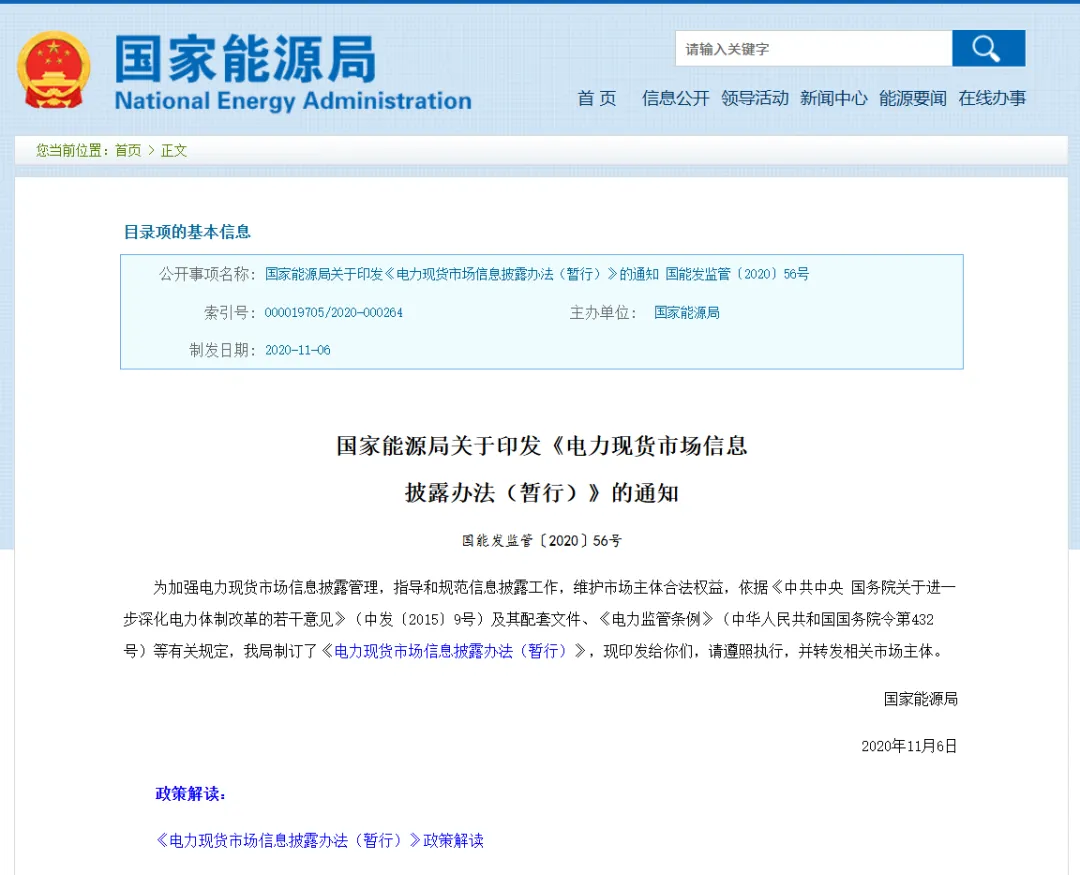Click the 首页 breadcrumb link
The height and width of the screenshot is (875, 1080).
coord(129,150)
